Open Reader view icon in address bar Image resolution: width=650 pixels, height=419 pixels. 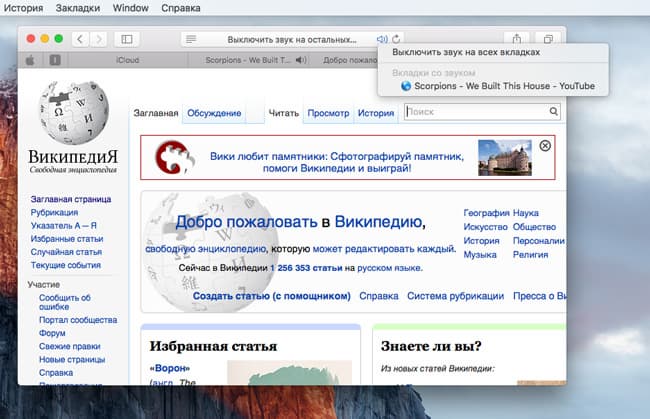point(191,39)
